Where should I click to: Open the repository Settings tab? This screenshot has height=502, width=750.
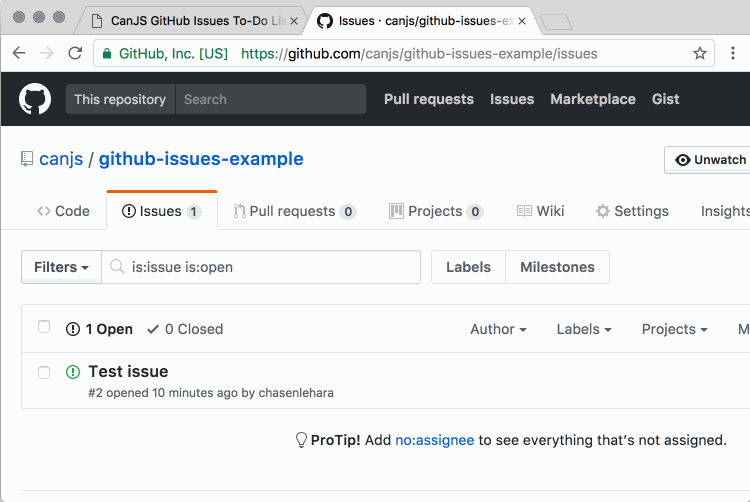click(x=632, y=211)
